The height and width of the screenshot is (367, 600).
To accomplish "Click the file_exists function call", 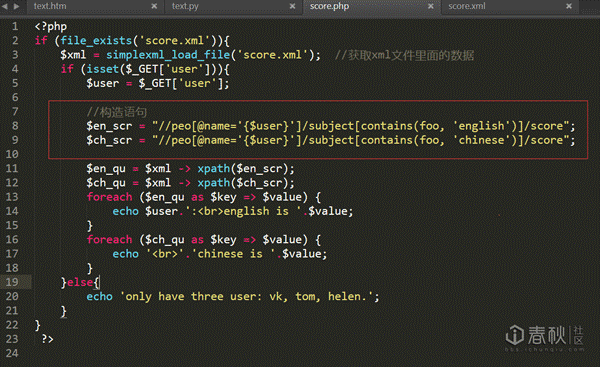I will tap(96, 41).
